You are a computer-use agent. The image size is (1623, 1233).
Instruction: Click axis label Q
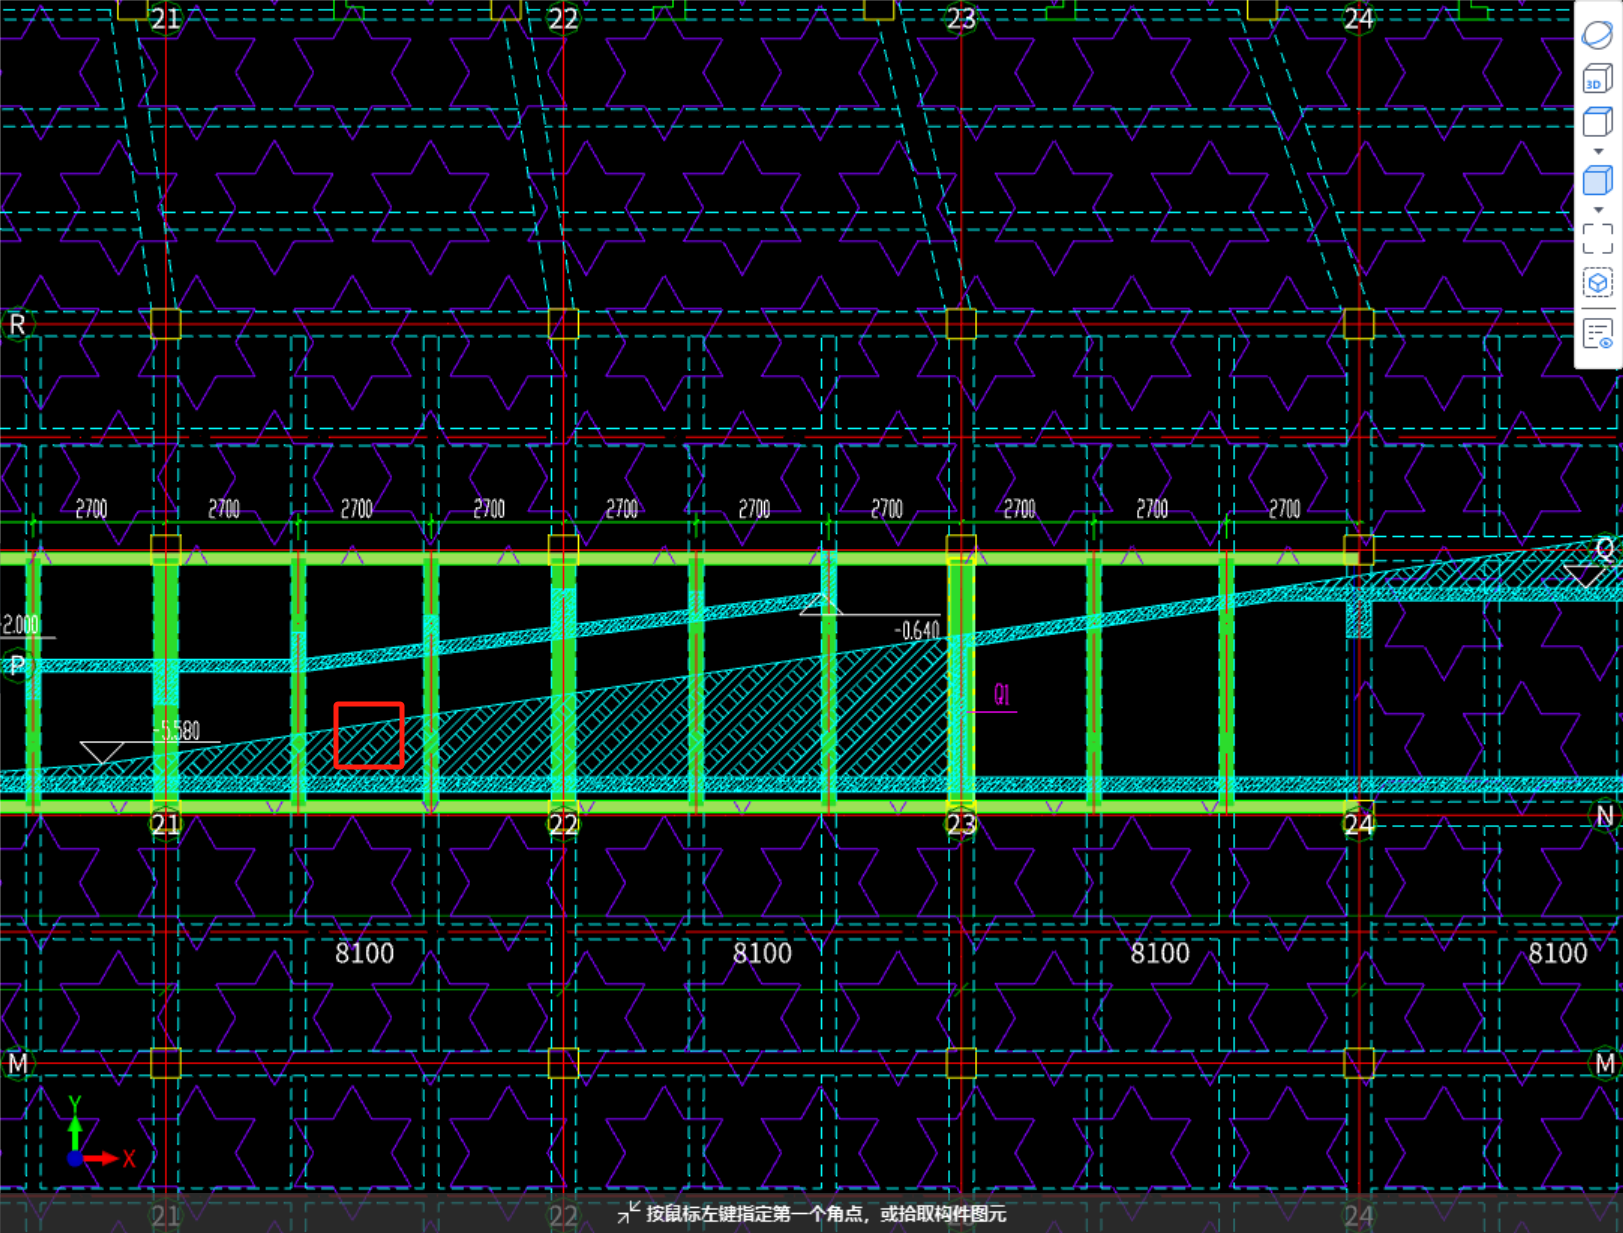(1604, 548)
